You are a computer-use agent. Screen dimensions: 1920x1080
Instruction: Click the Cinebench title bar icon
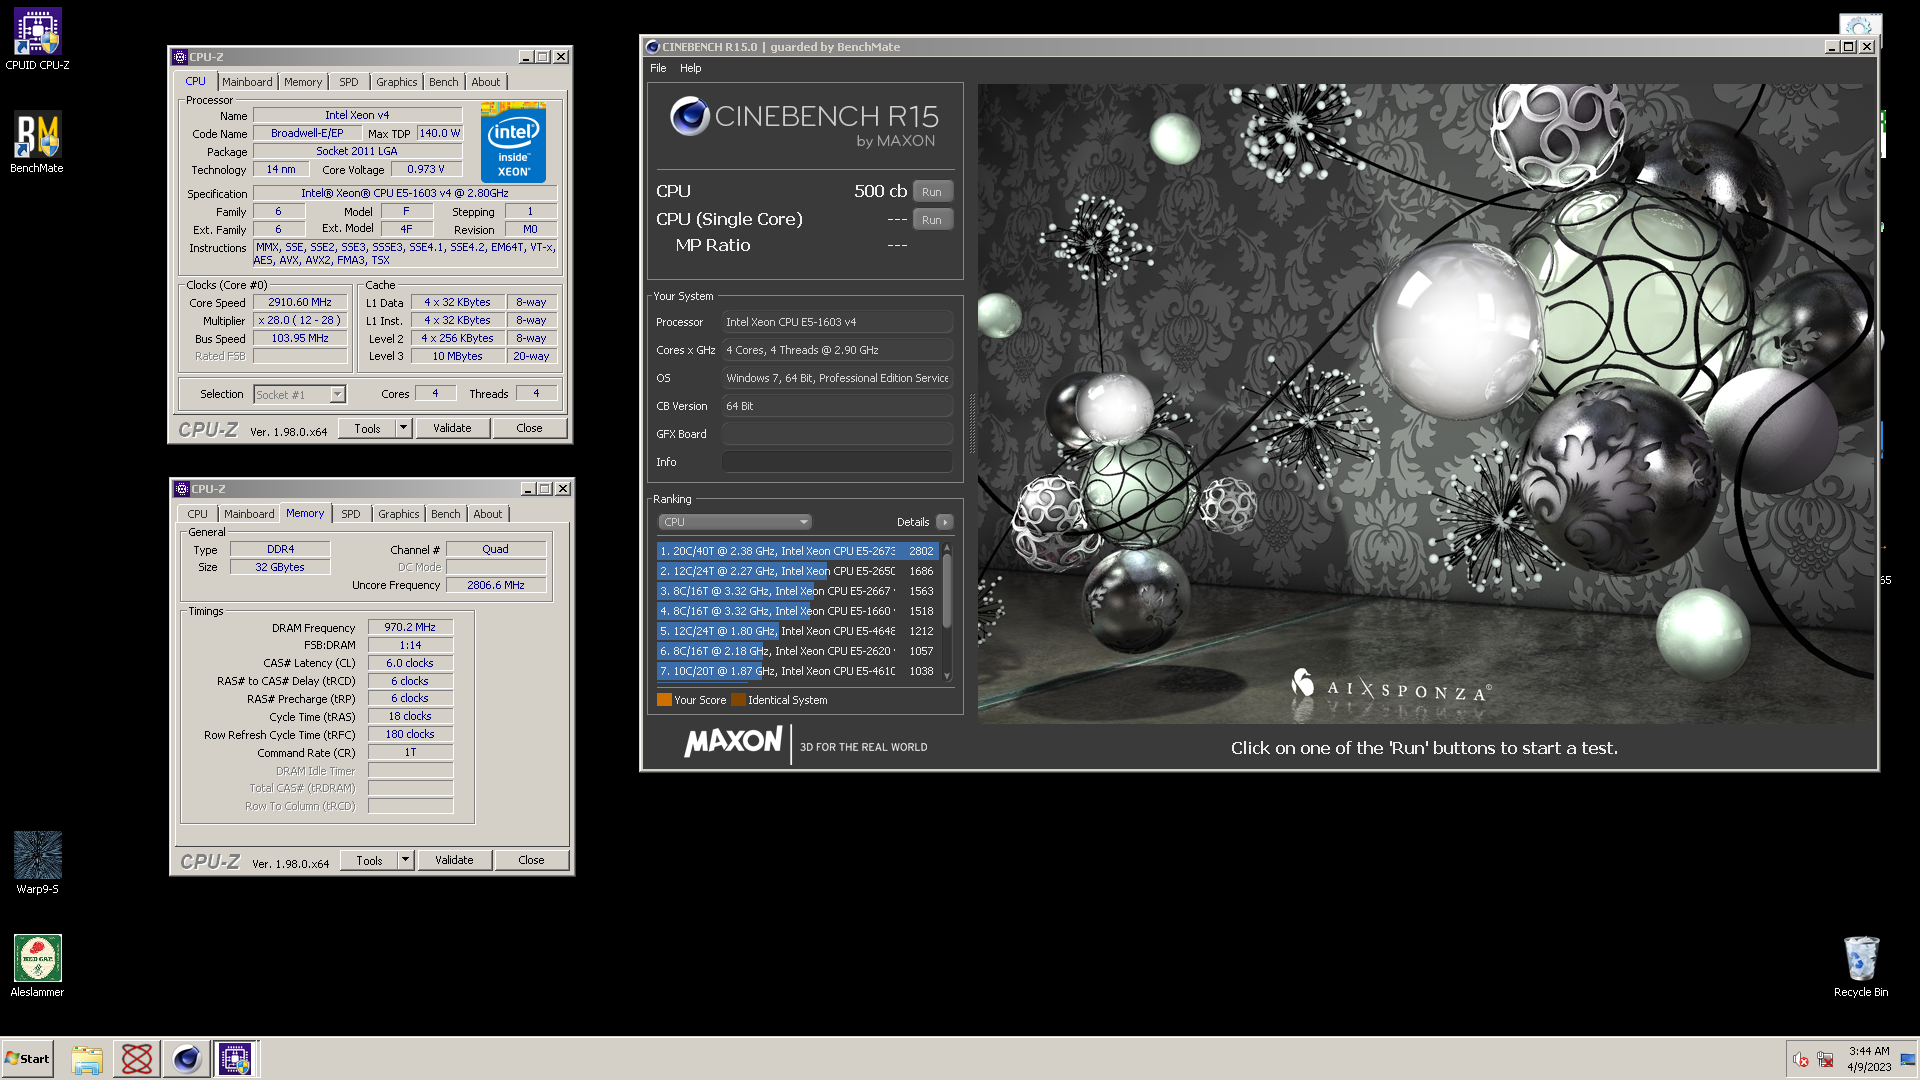click(652, 47)
